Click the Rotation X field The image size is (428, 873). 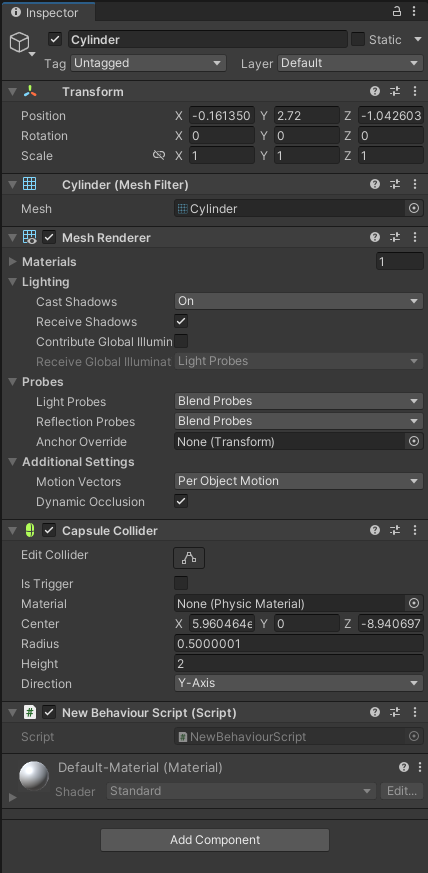point(222,136)
